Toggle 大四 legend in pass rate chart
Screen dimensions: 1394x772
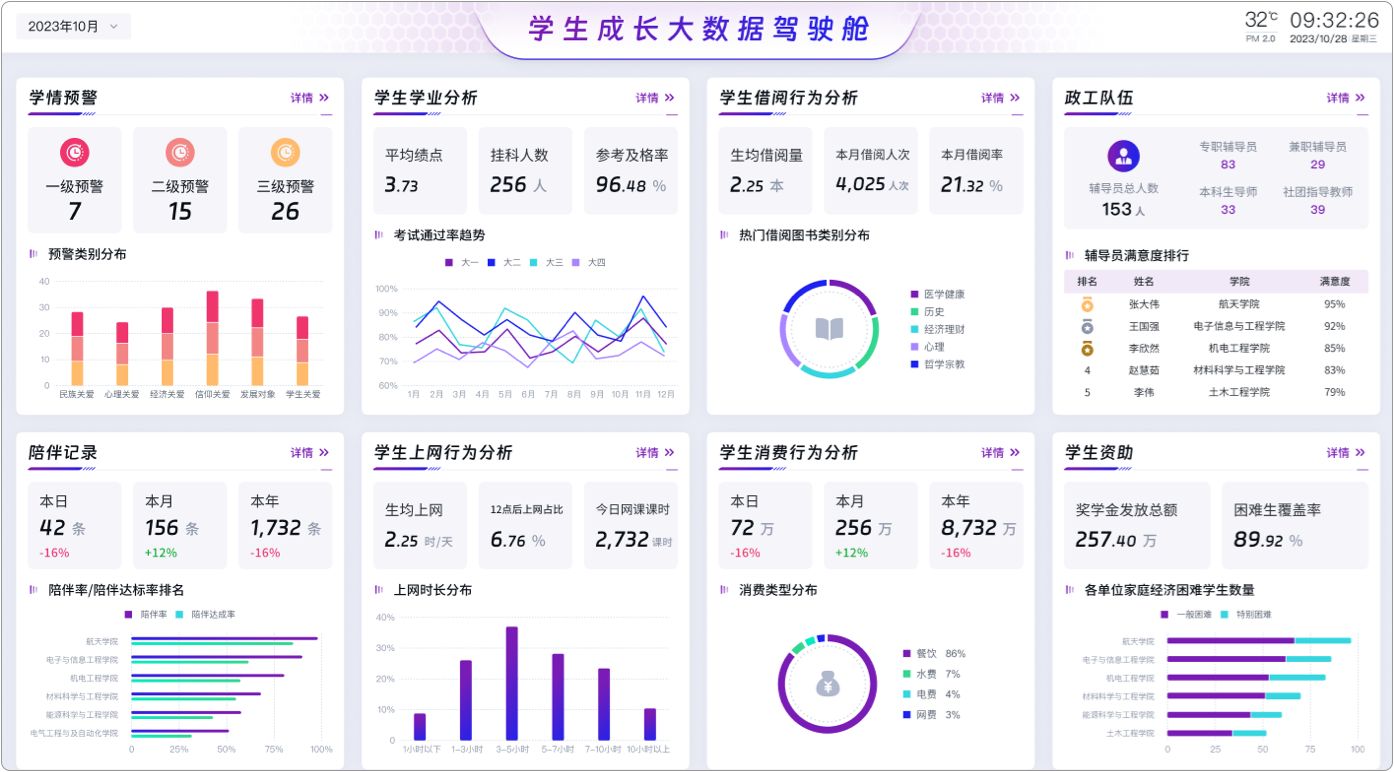(x=589, y=262)
